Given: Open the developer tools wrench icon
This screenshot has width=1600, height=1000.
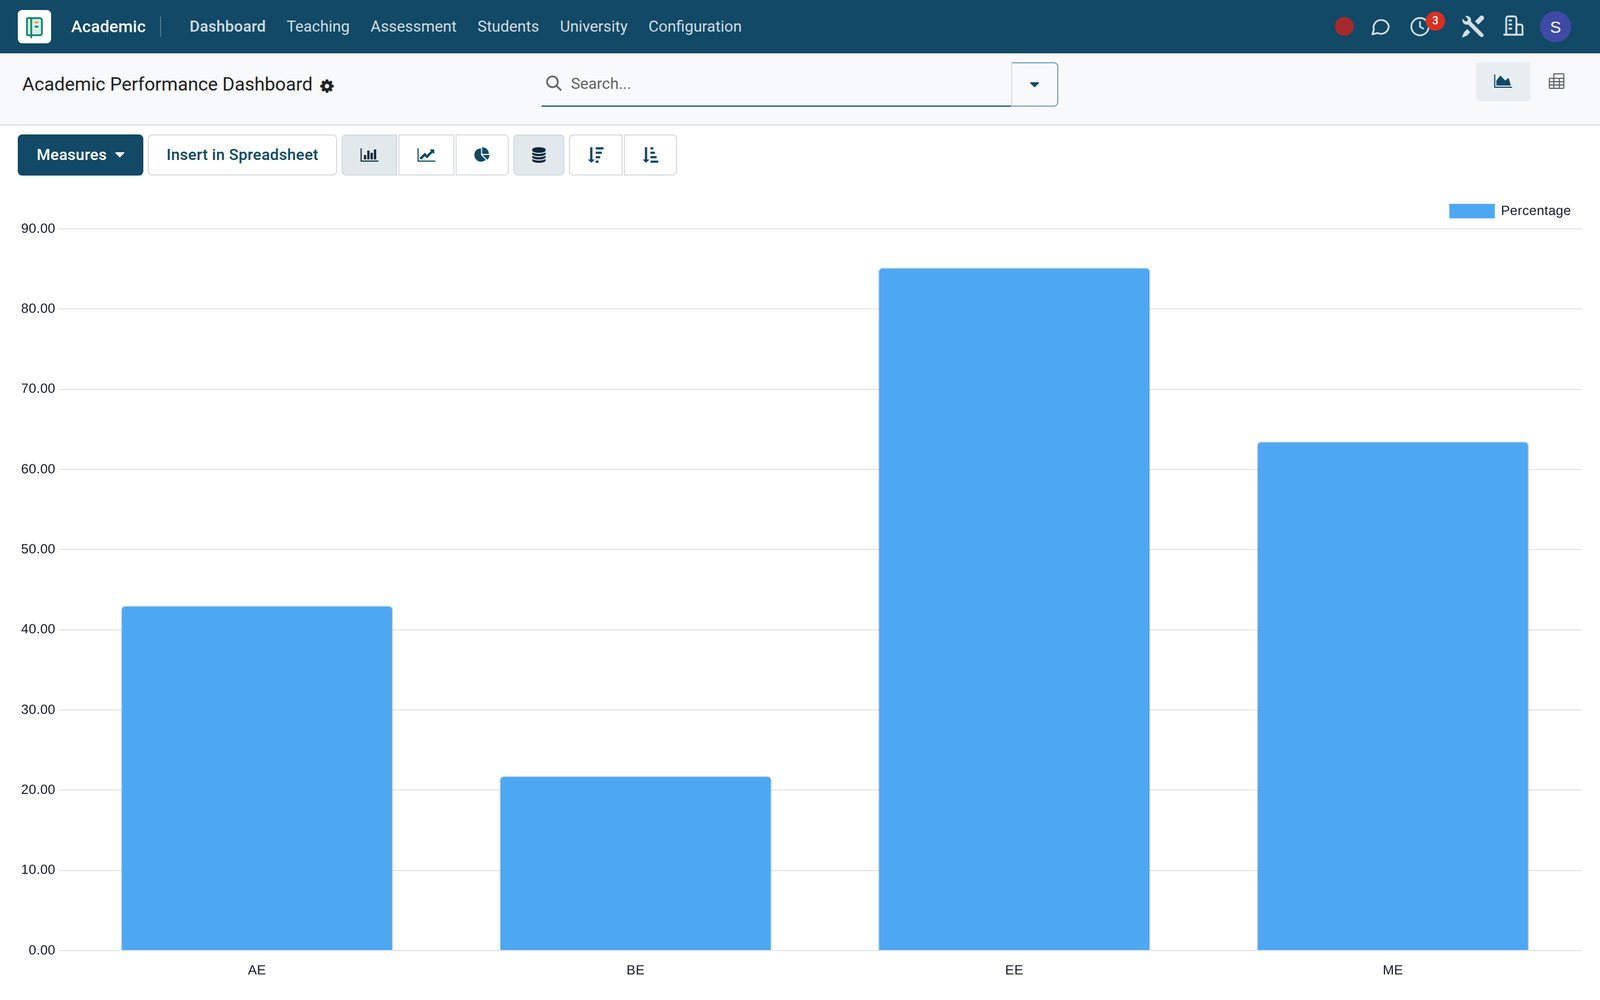Looking at the screenshot, I should [1472, 27].
